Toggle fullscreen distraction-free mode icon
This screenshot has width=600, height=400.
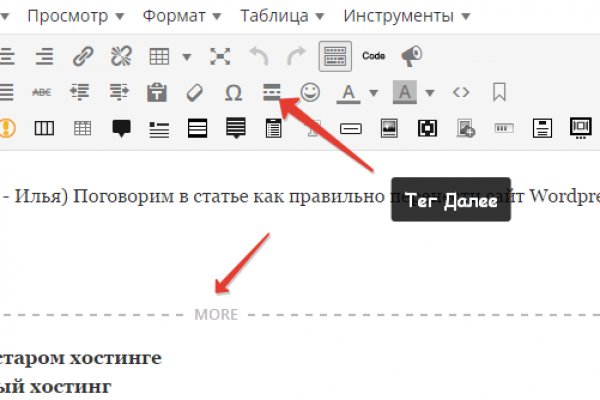point(219,56)
